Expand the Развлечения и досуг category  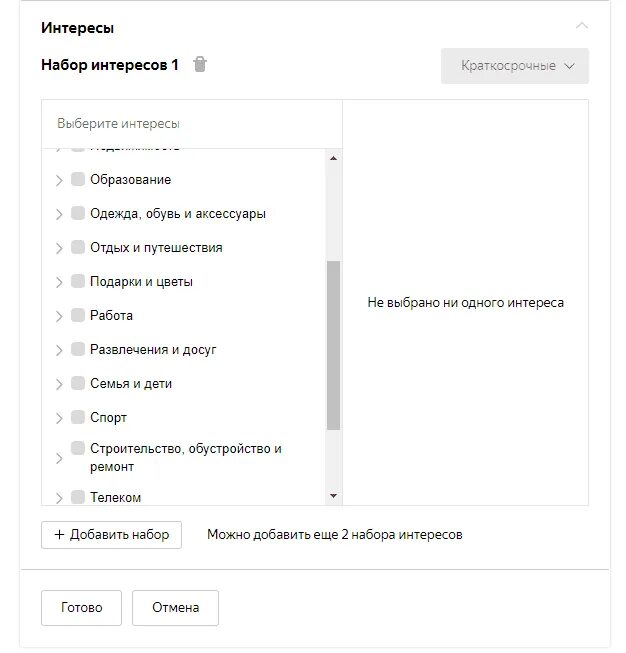[59, 350]
